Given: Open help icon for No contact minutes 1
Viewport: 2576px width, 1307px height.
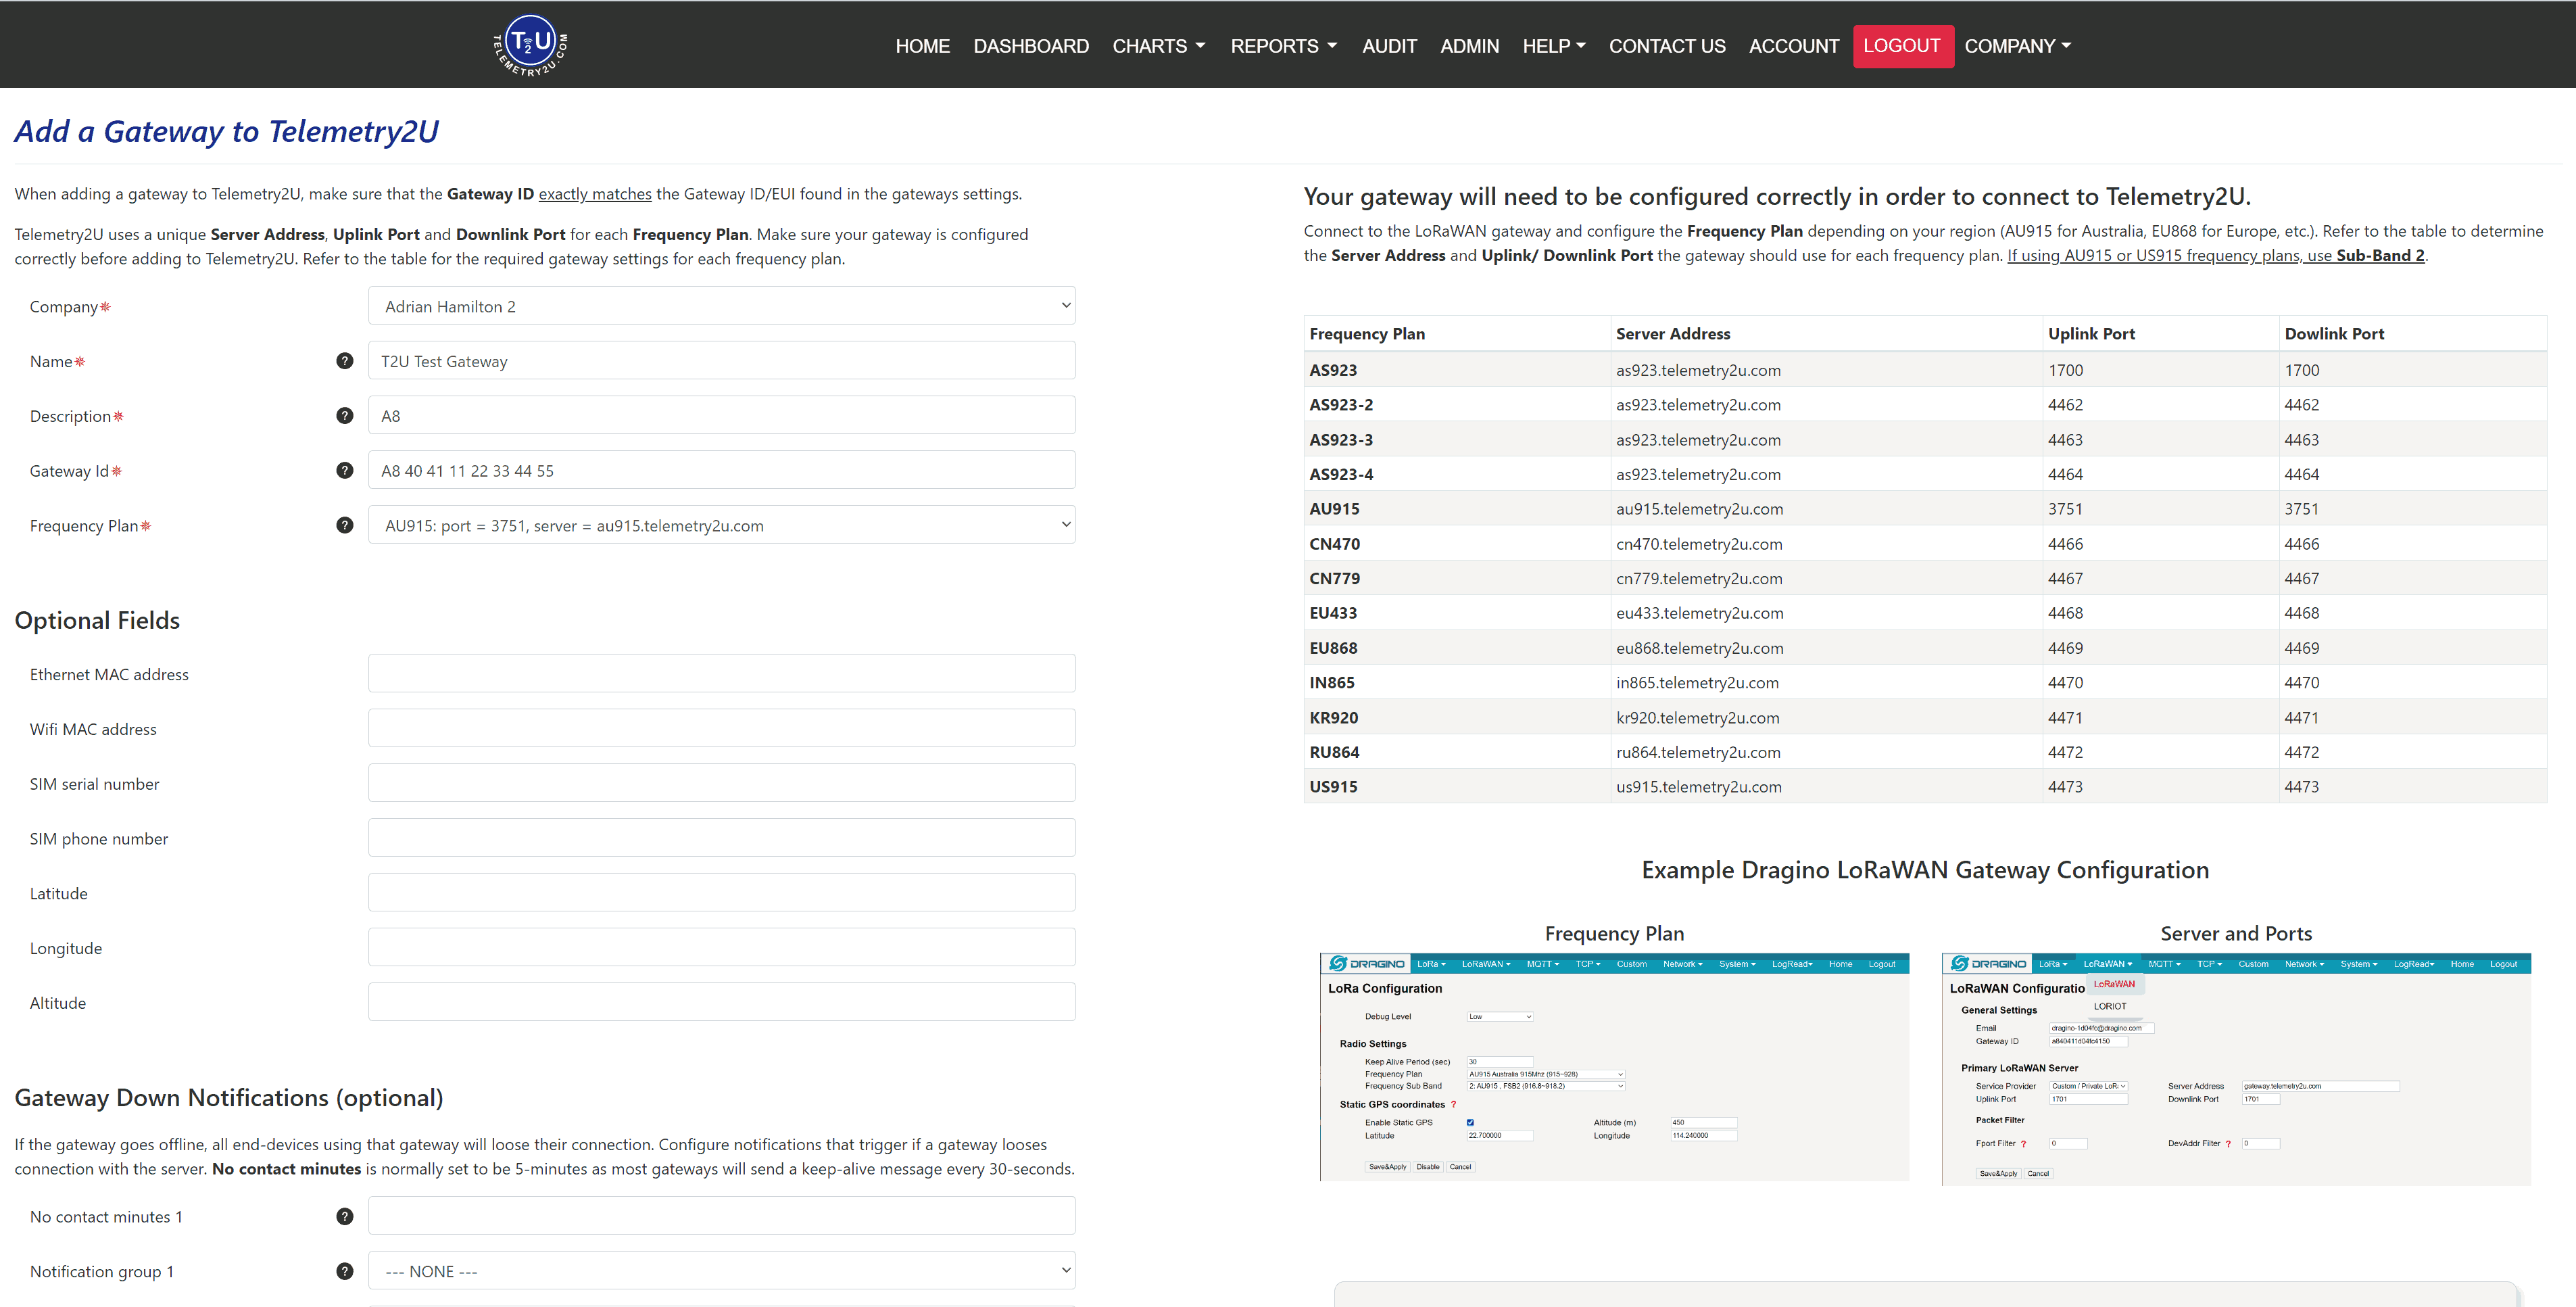Looking at the screenshot, I should pyautogui.click(x=345, y=1216).
